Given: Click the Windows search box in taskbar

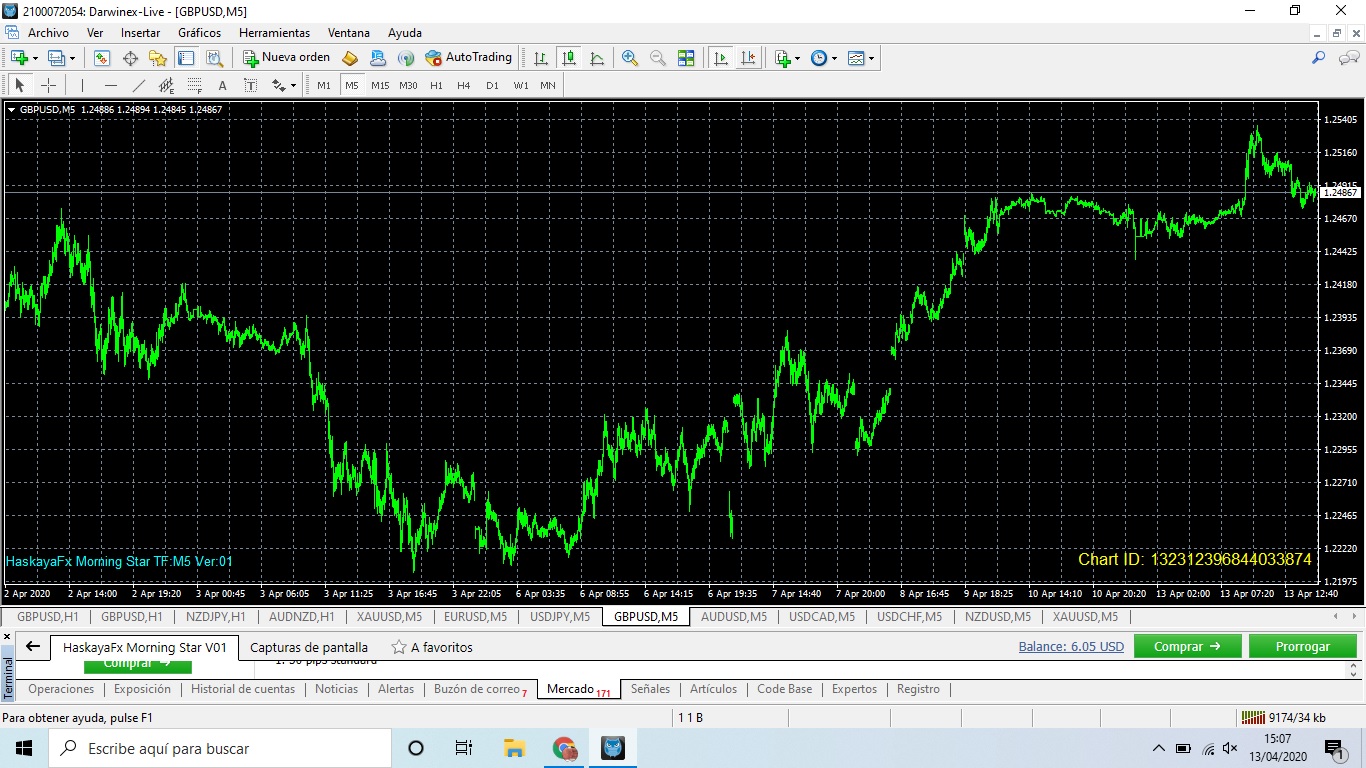Looking at the screenshot, I should tap(220, 748).
